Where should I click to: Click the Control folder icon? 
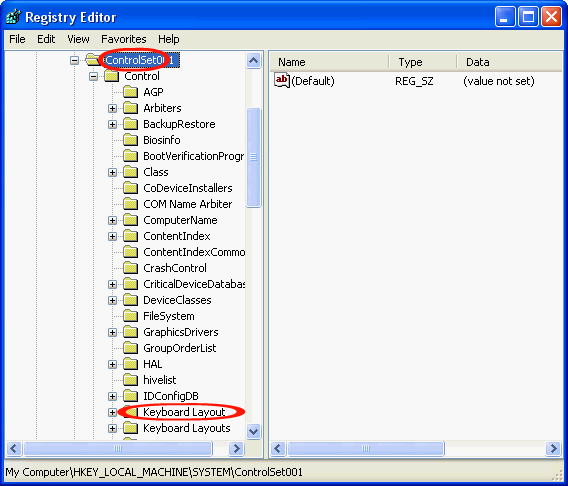coord(112,76)
